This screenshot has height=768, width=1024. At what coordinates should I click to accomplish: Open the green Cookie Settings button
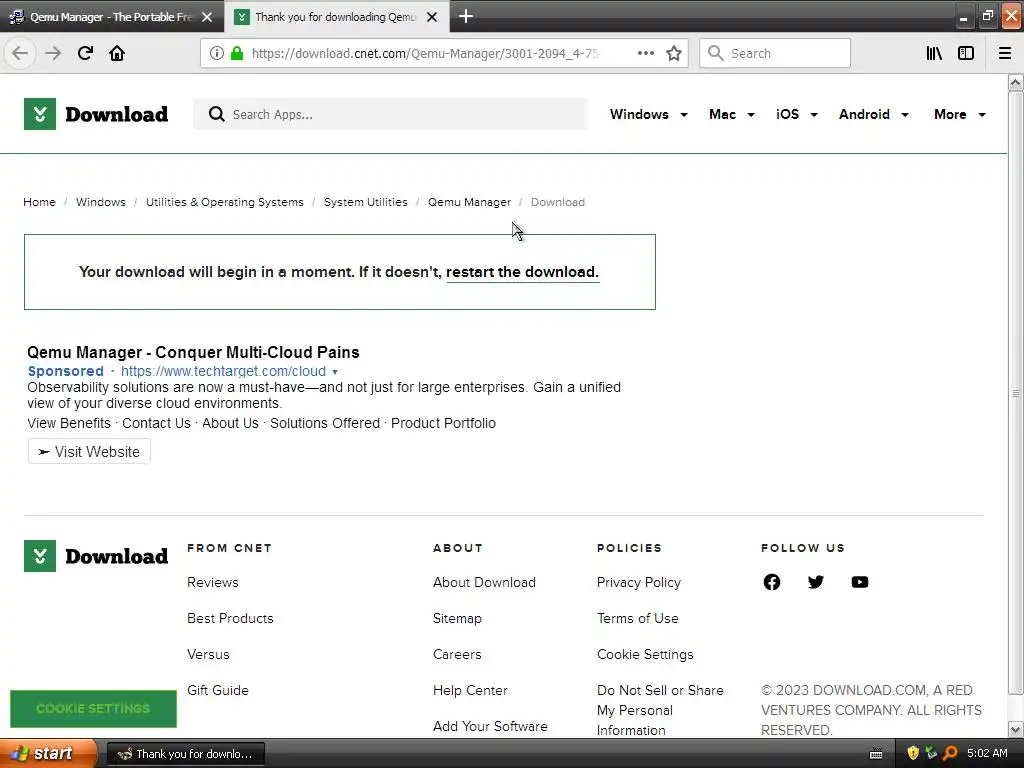[93, 709]
